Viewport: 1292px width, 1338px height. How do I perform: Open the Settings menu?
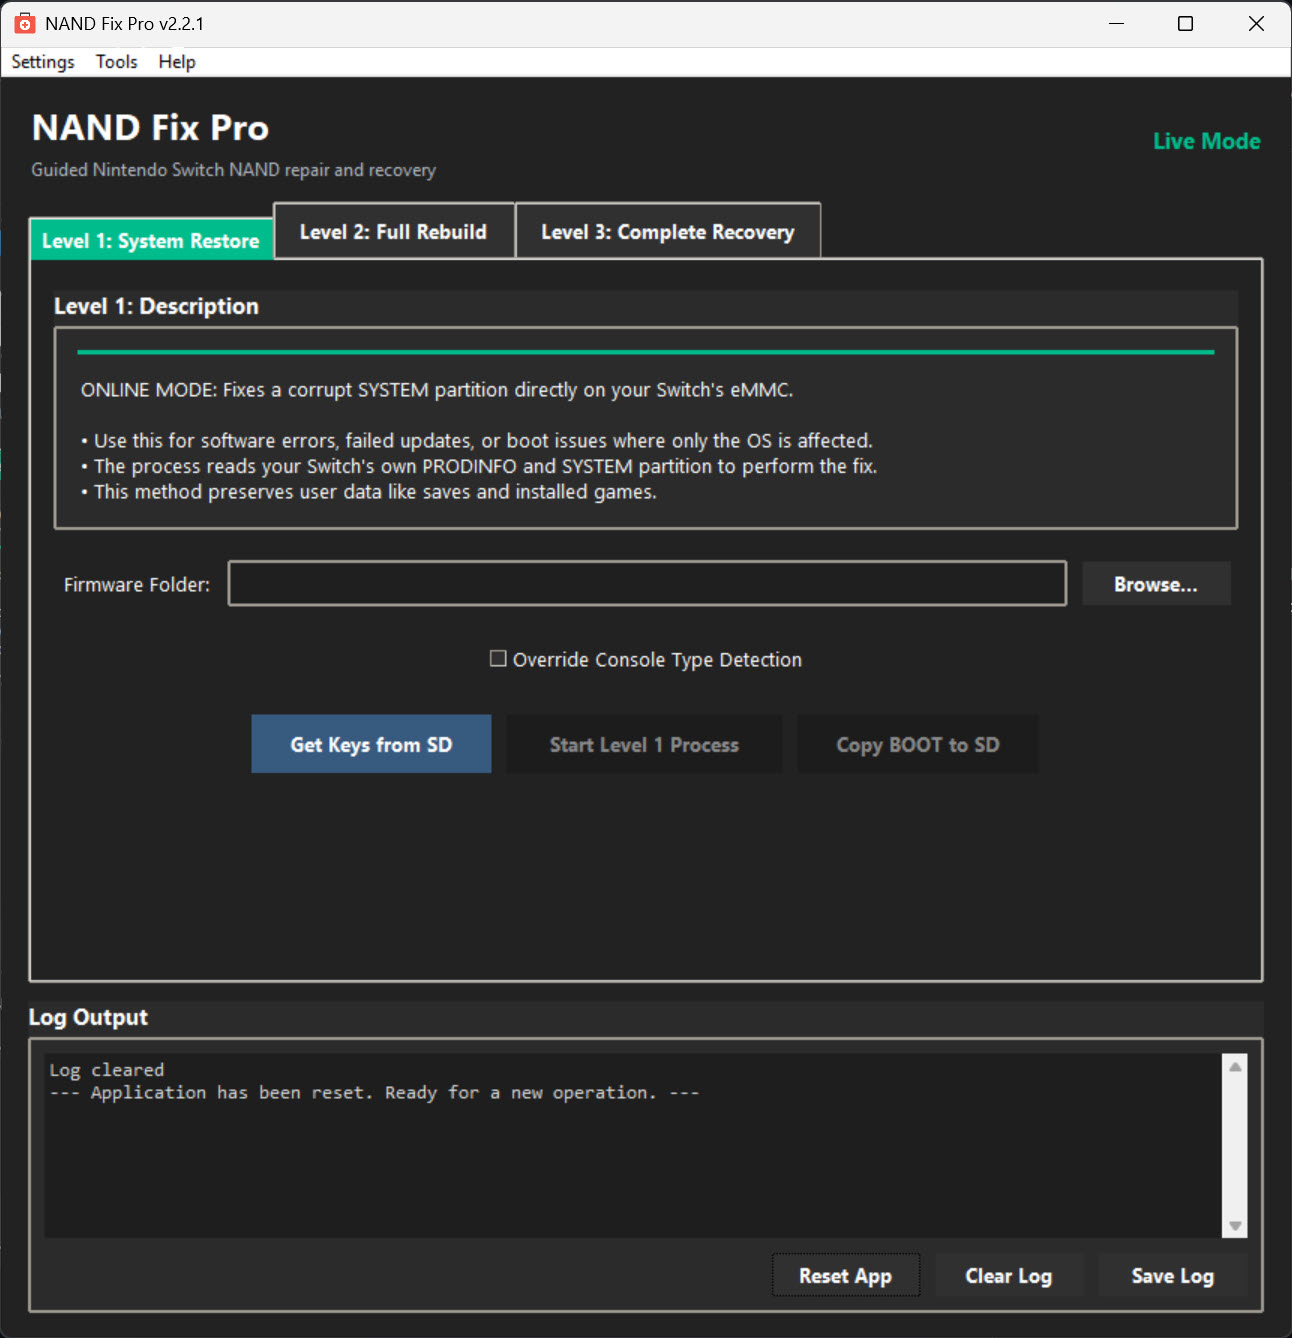click(43, 62)
